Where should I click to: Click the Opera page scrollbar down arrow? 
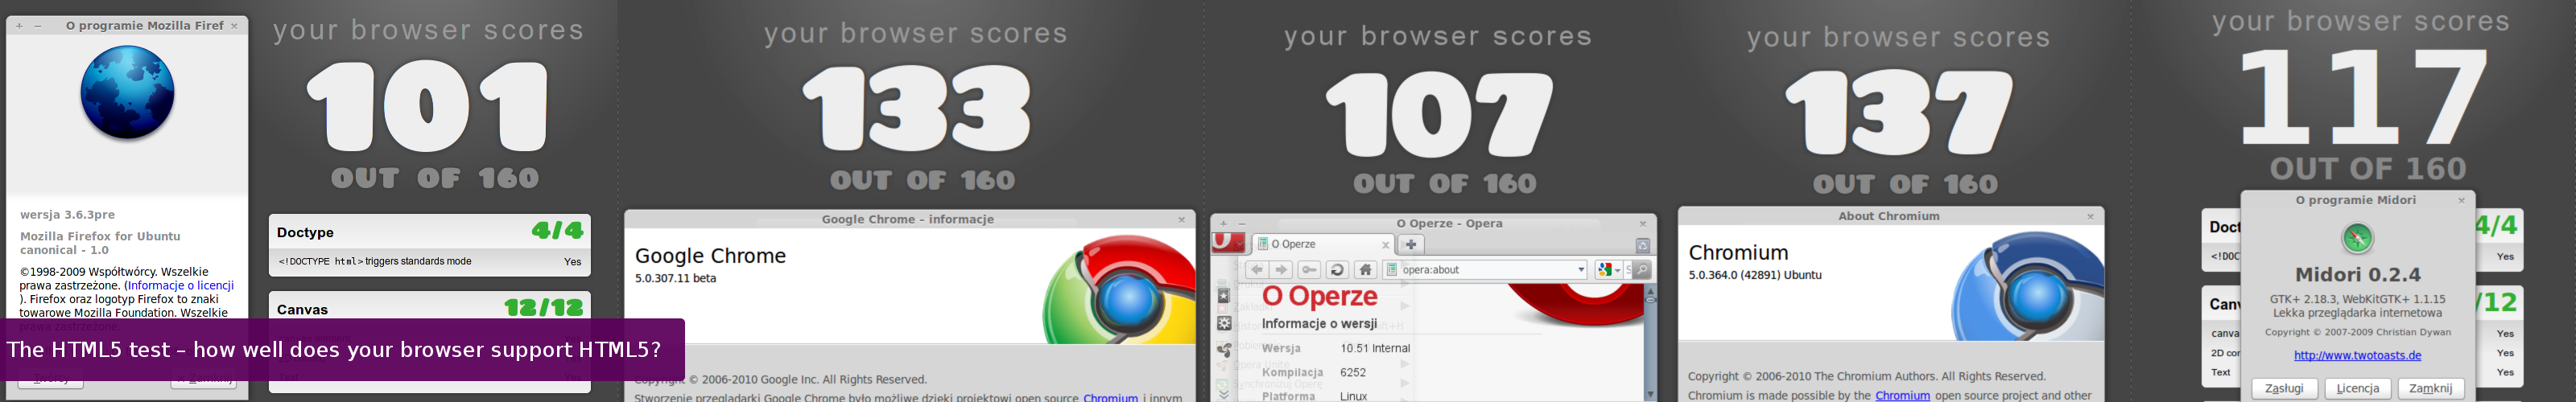pyautogui.click(x=1650, y=395)
